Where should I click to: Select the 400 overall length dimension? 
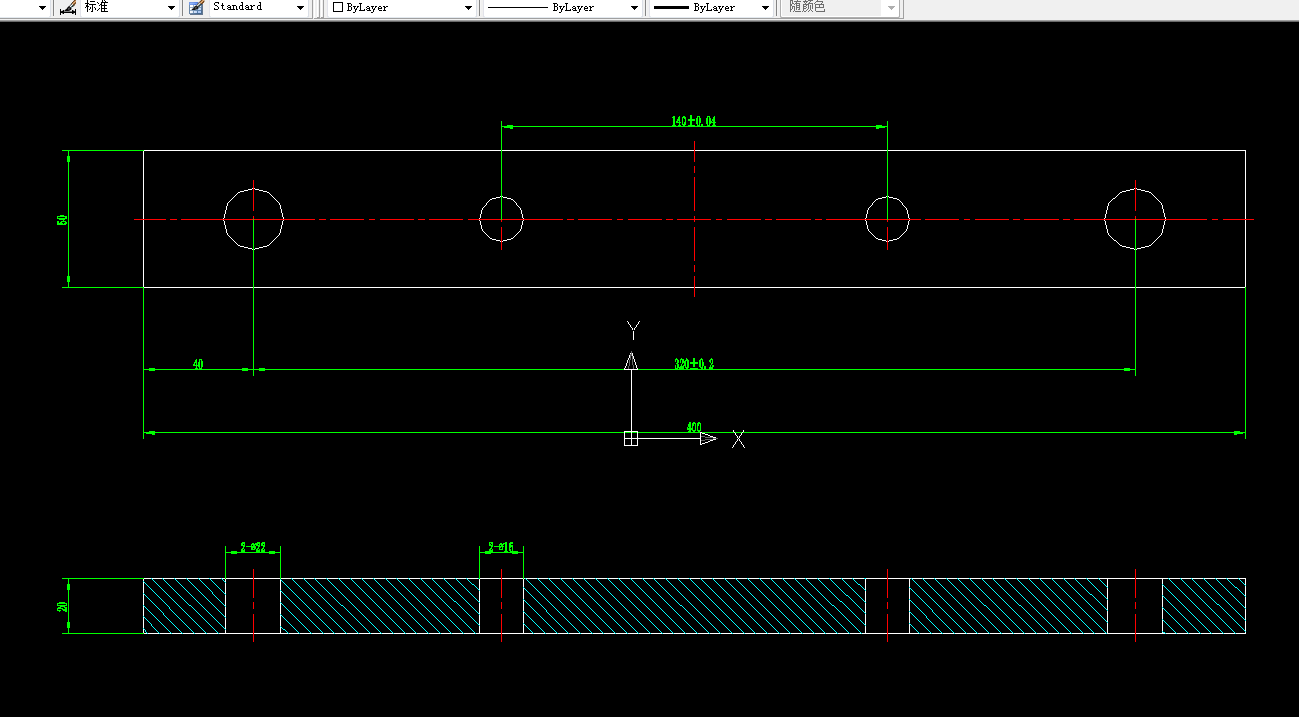[694, 427]
